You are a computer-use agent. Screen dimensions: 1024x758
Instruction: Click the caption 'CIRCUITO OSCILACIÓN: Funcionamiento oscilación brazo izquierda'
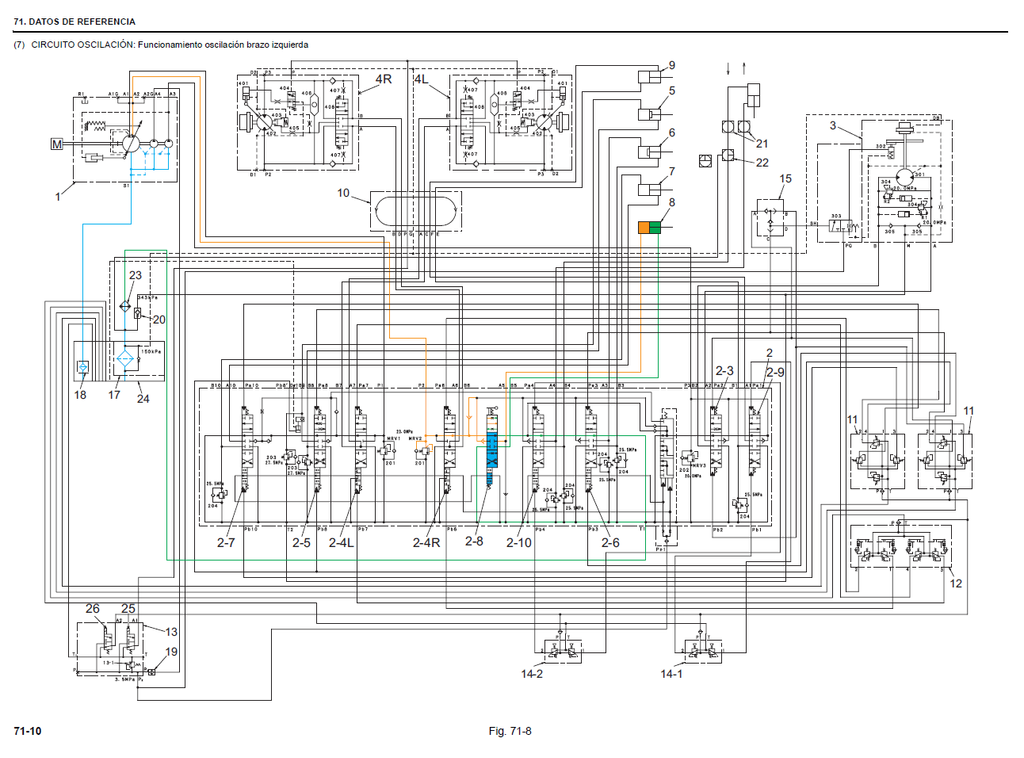pos(170,44)
